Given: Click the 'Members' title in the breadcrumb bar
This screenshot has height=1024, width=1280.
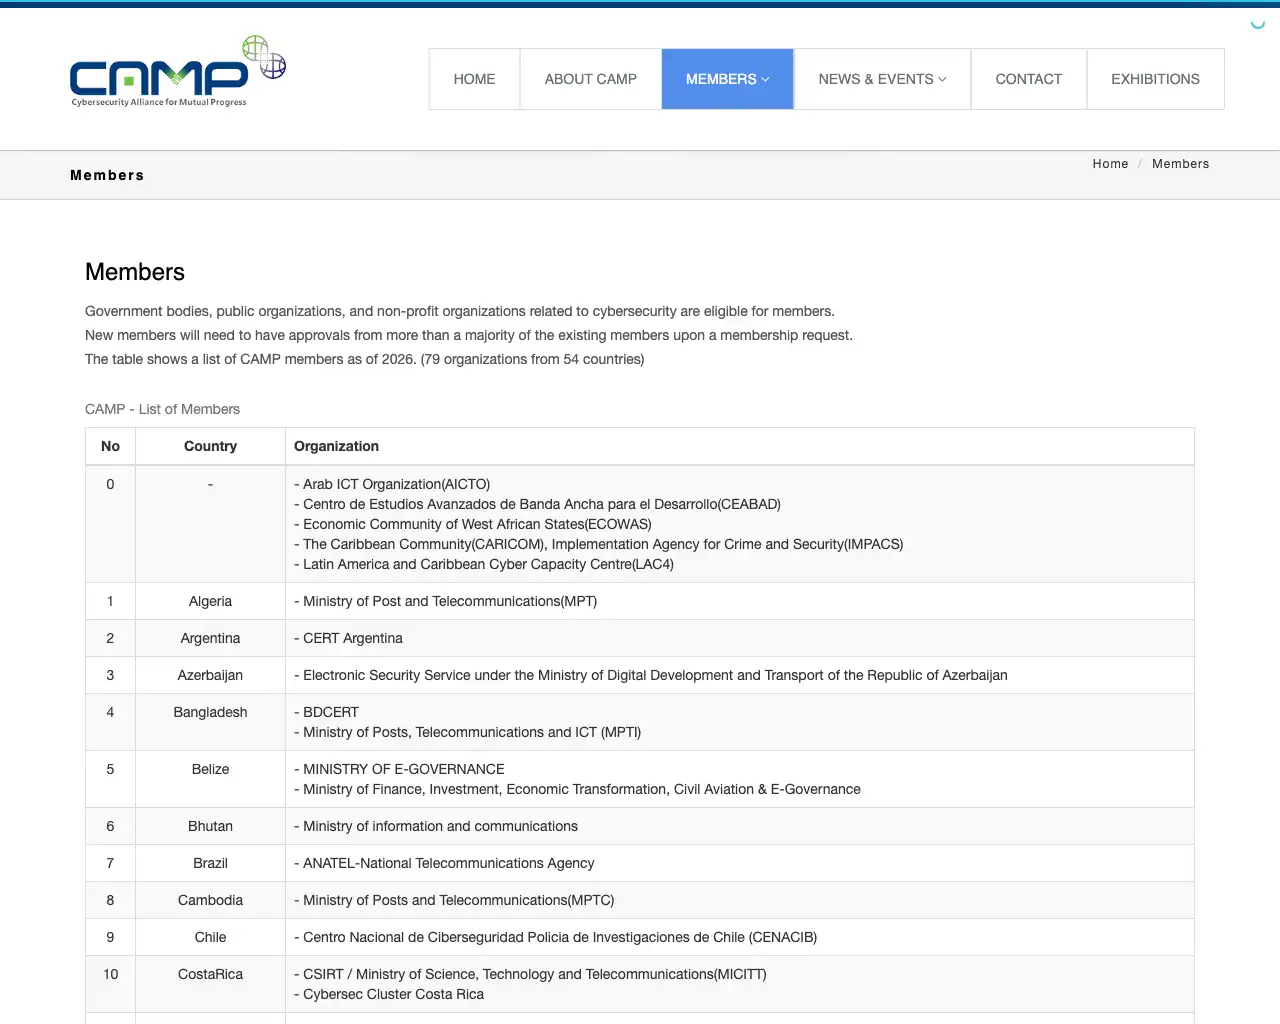Looking at the screenshot, I should (107, 175).
